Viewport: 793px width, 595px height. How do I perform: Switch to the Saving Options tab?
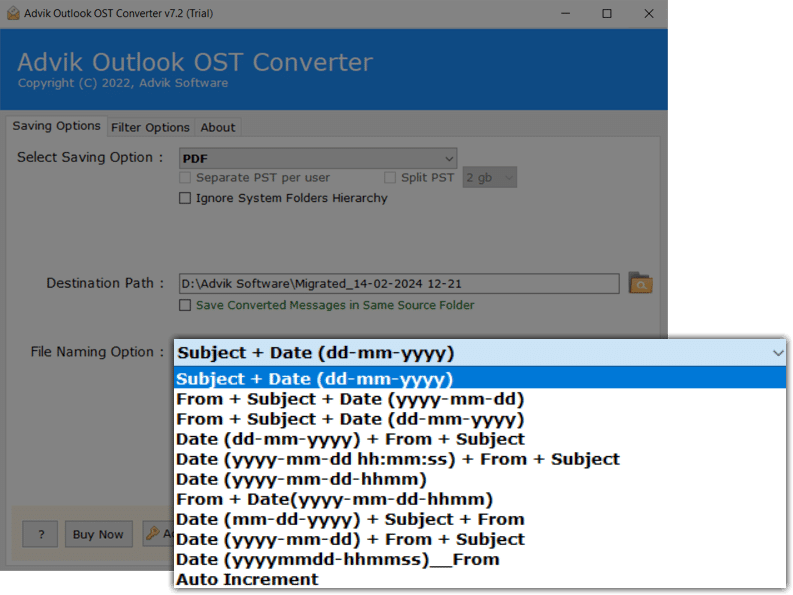pos(56,125)
